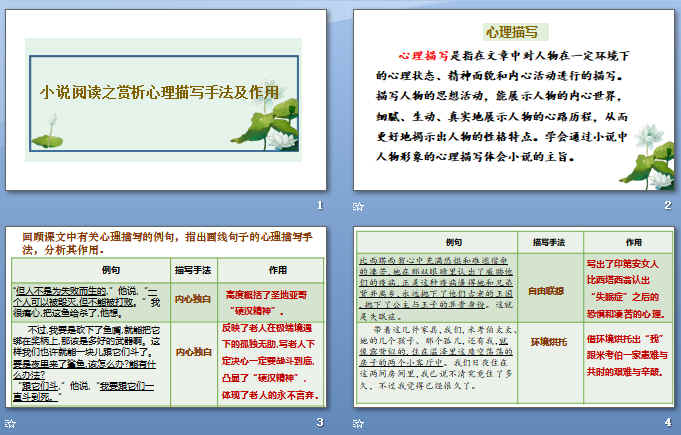
Task: Click the slide number 1 label
Action: tap(319, 206)
